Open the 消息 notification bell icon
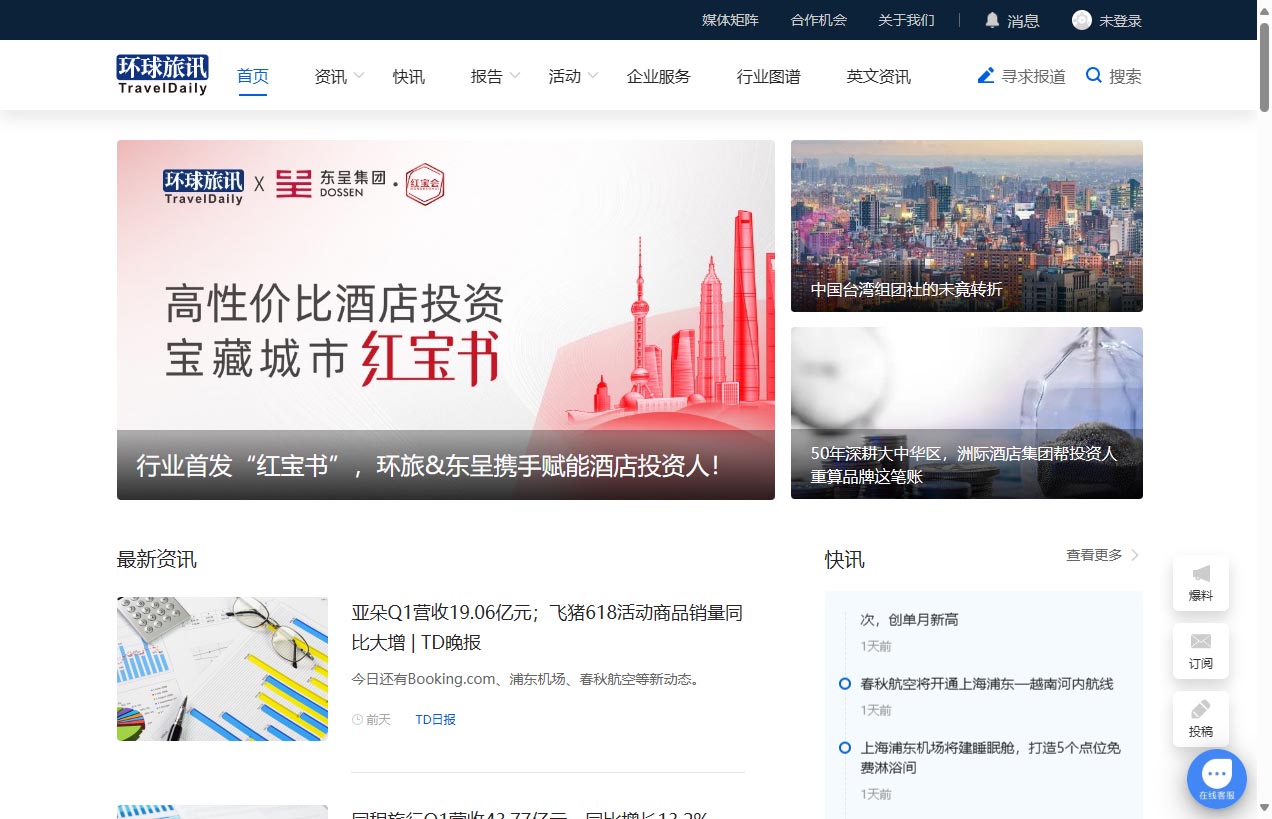The width and height of the screenshot is (1272, 819). (991, 19)
